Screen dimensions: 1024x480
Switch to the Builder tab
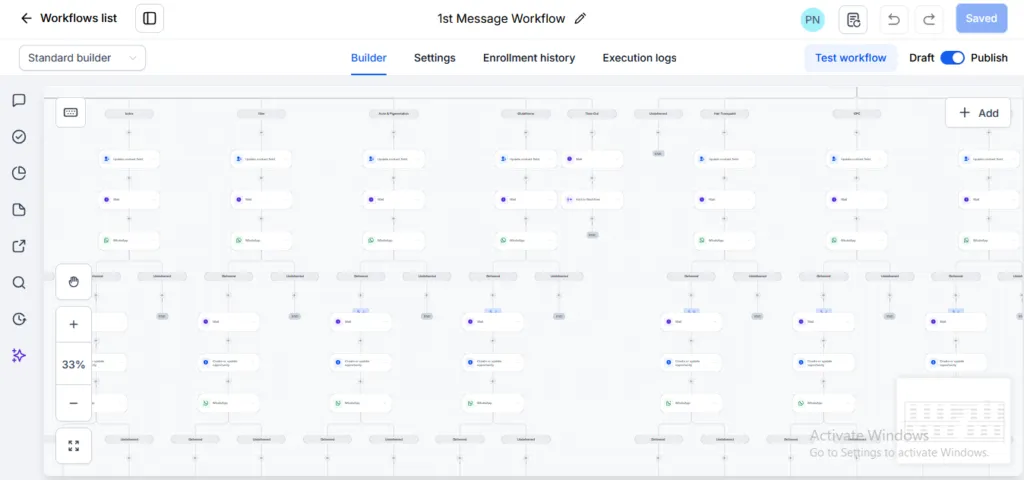click(x=369, y=57)
